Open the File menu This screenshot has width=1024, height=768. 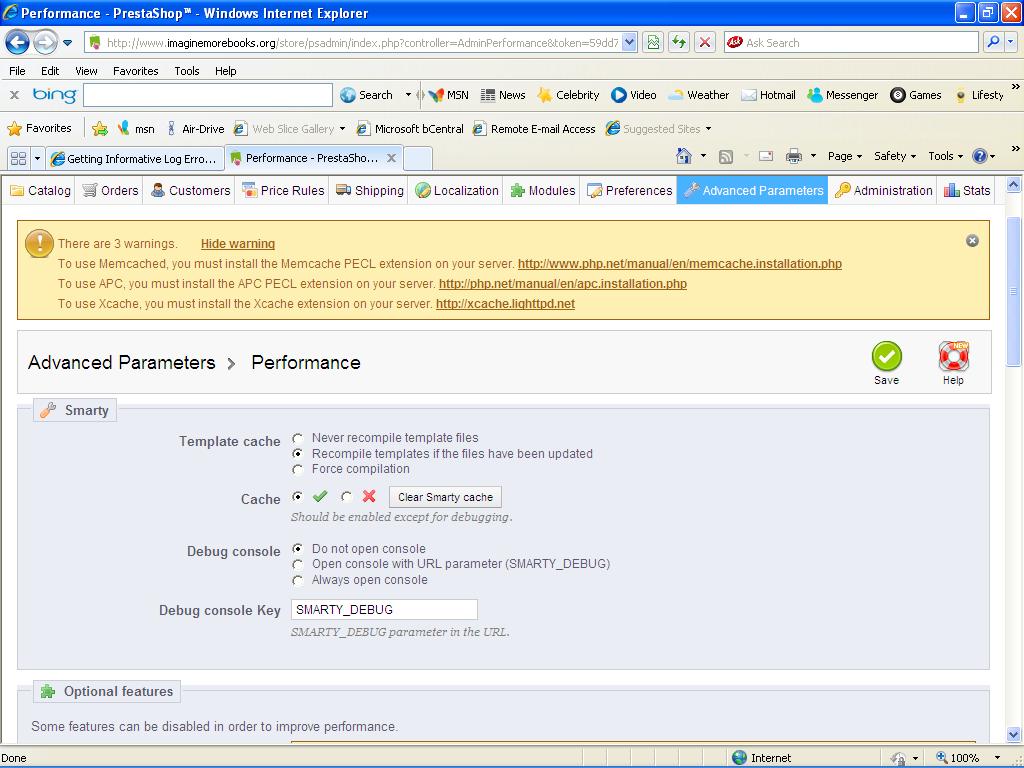click(x=18, y=71)
